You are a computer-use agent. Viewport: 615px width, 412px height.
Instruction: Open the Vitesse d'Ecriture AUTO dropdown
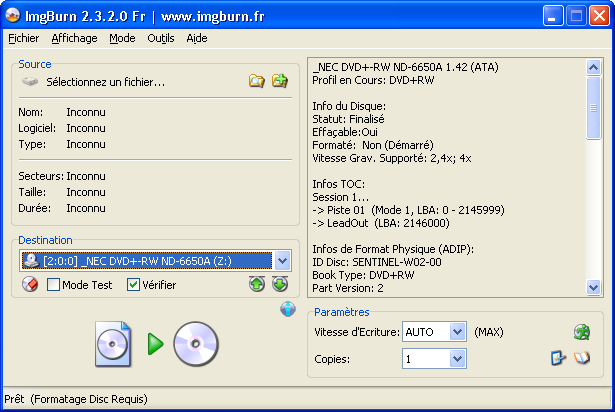(x=457, y=332)
